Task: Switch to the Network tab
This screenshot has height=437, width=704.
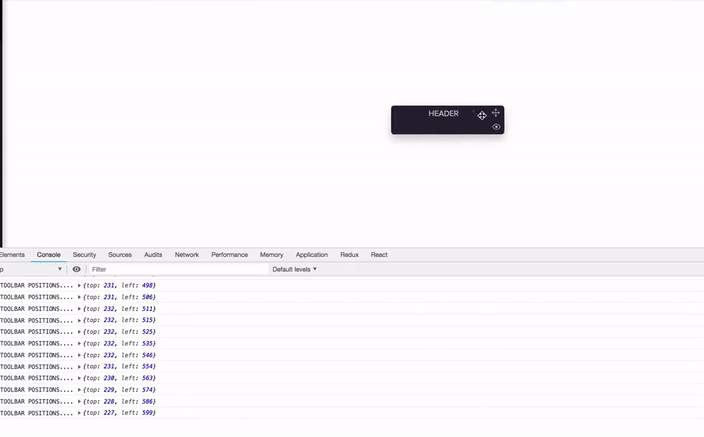Action: coord(187,255)
